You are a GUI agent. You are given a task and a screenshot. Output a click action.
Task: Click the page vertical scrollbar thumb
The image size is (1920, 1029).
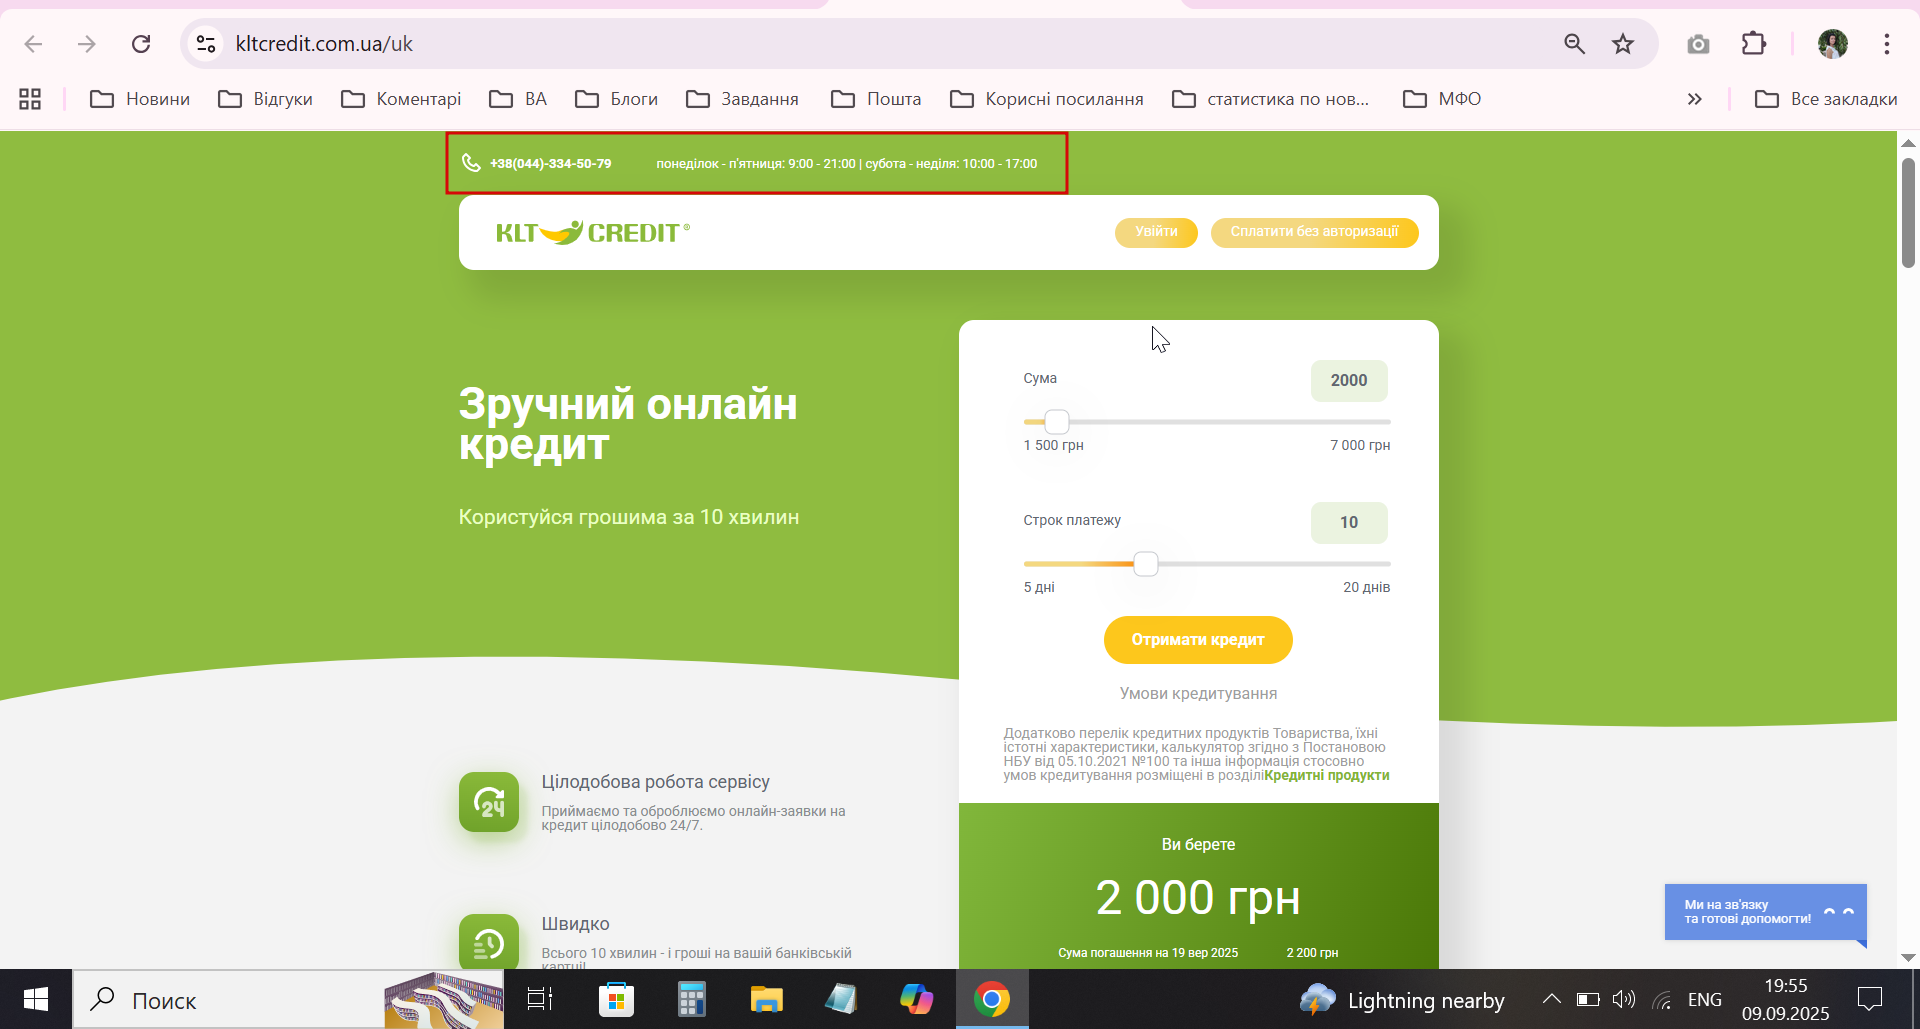coord(1908,212)
